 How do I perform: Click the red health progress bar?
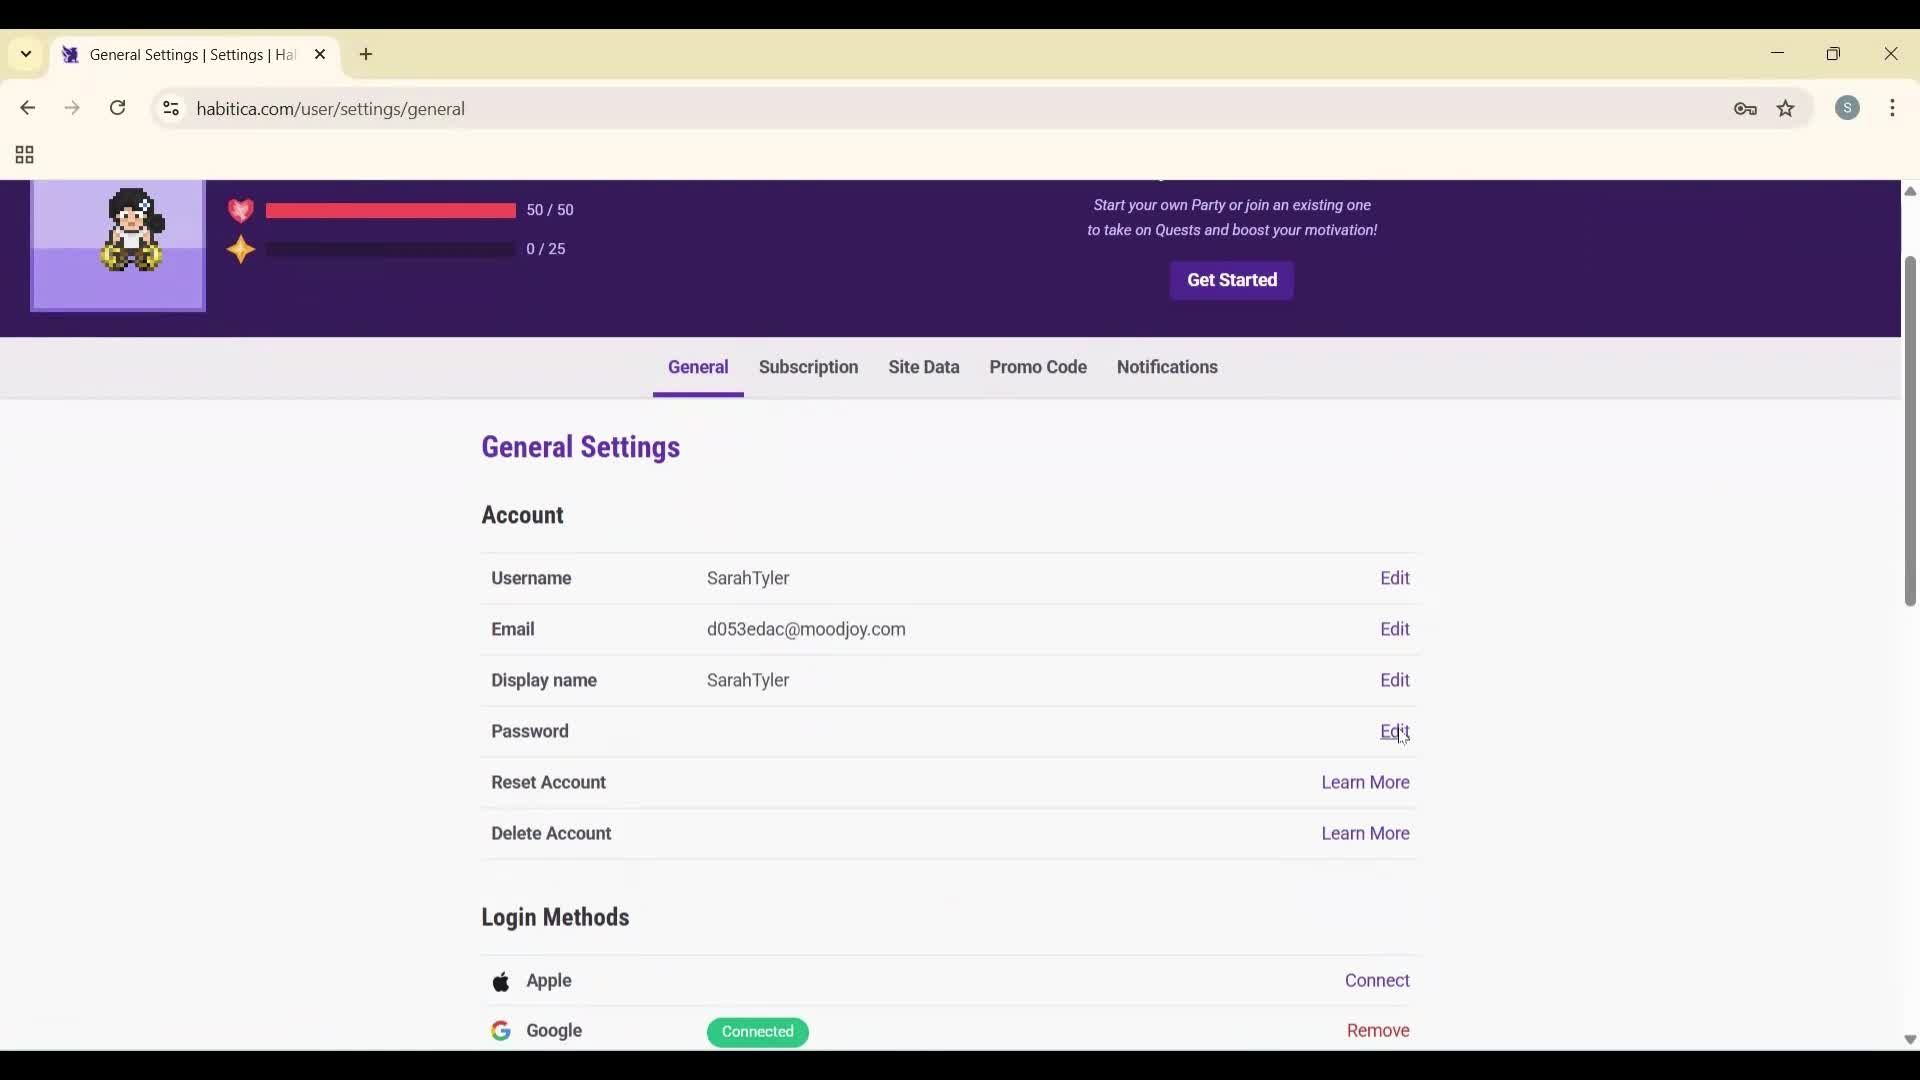(390, 210)
